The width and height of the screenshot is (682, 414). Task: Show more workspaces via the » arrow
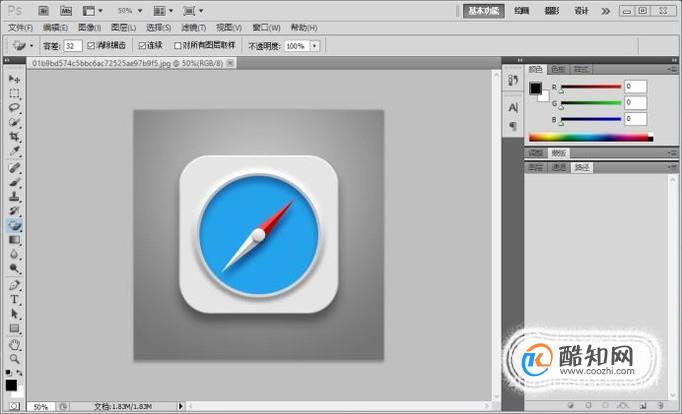pos(605,11)
